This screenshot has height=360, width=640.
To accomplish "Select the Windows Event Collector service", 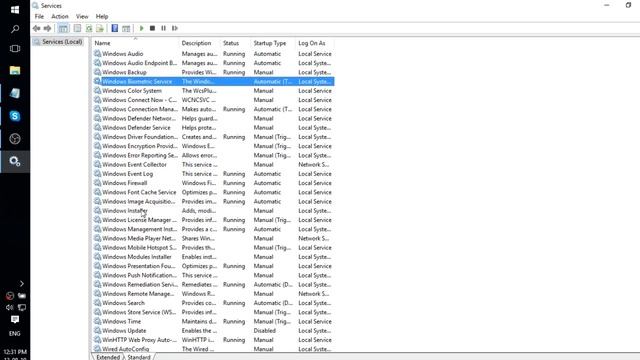I will (213, 164).
